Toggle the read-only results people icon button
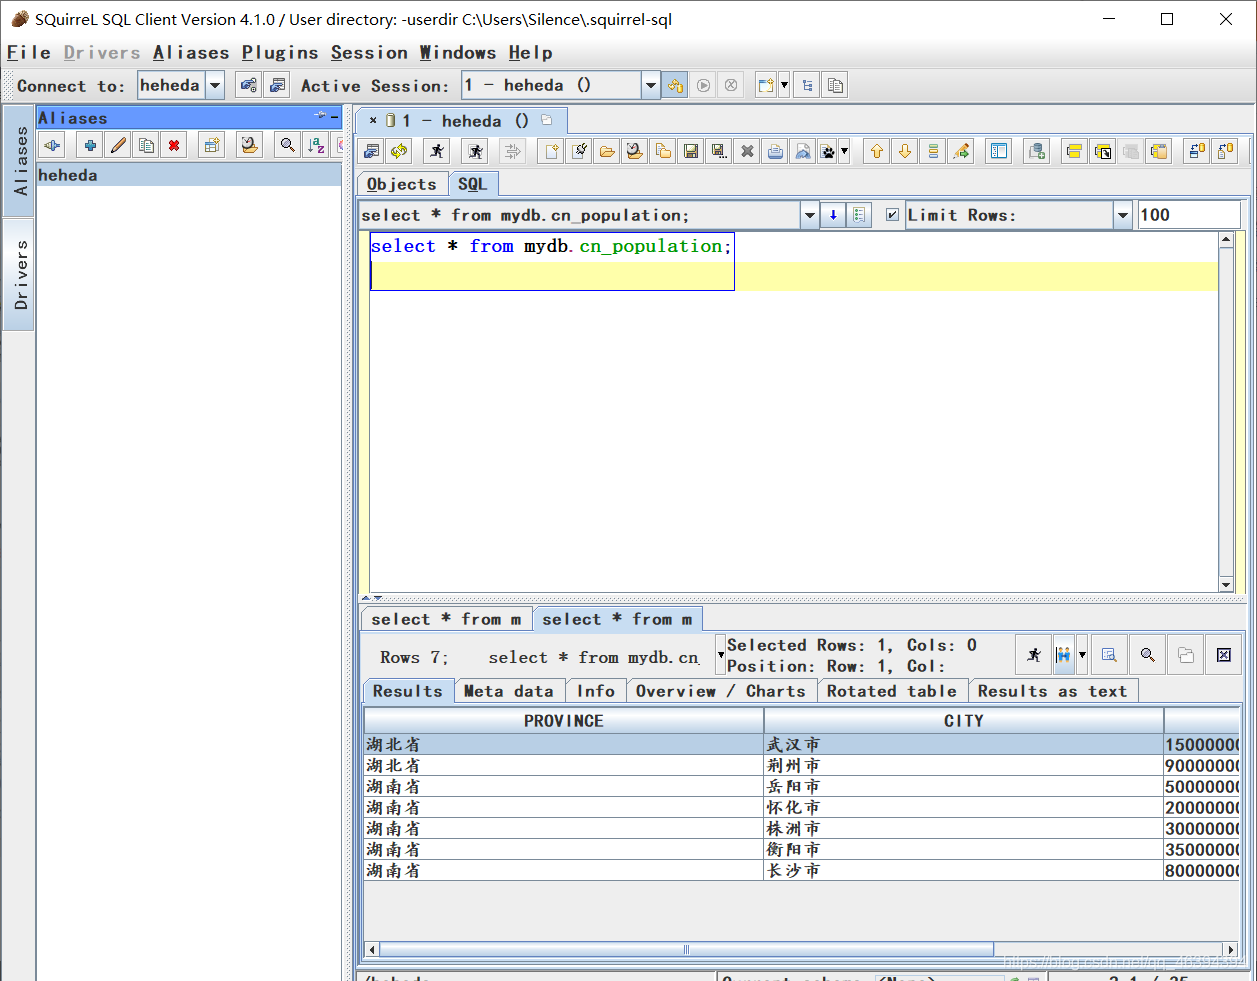1257x981 pixels. point(1064,655)
